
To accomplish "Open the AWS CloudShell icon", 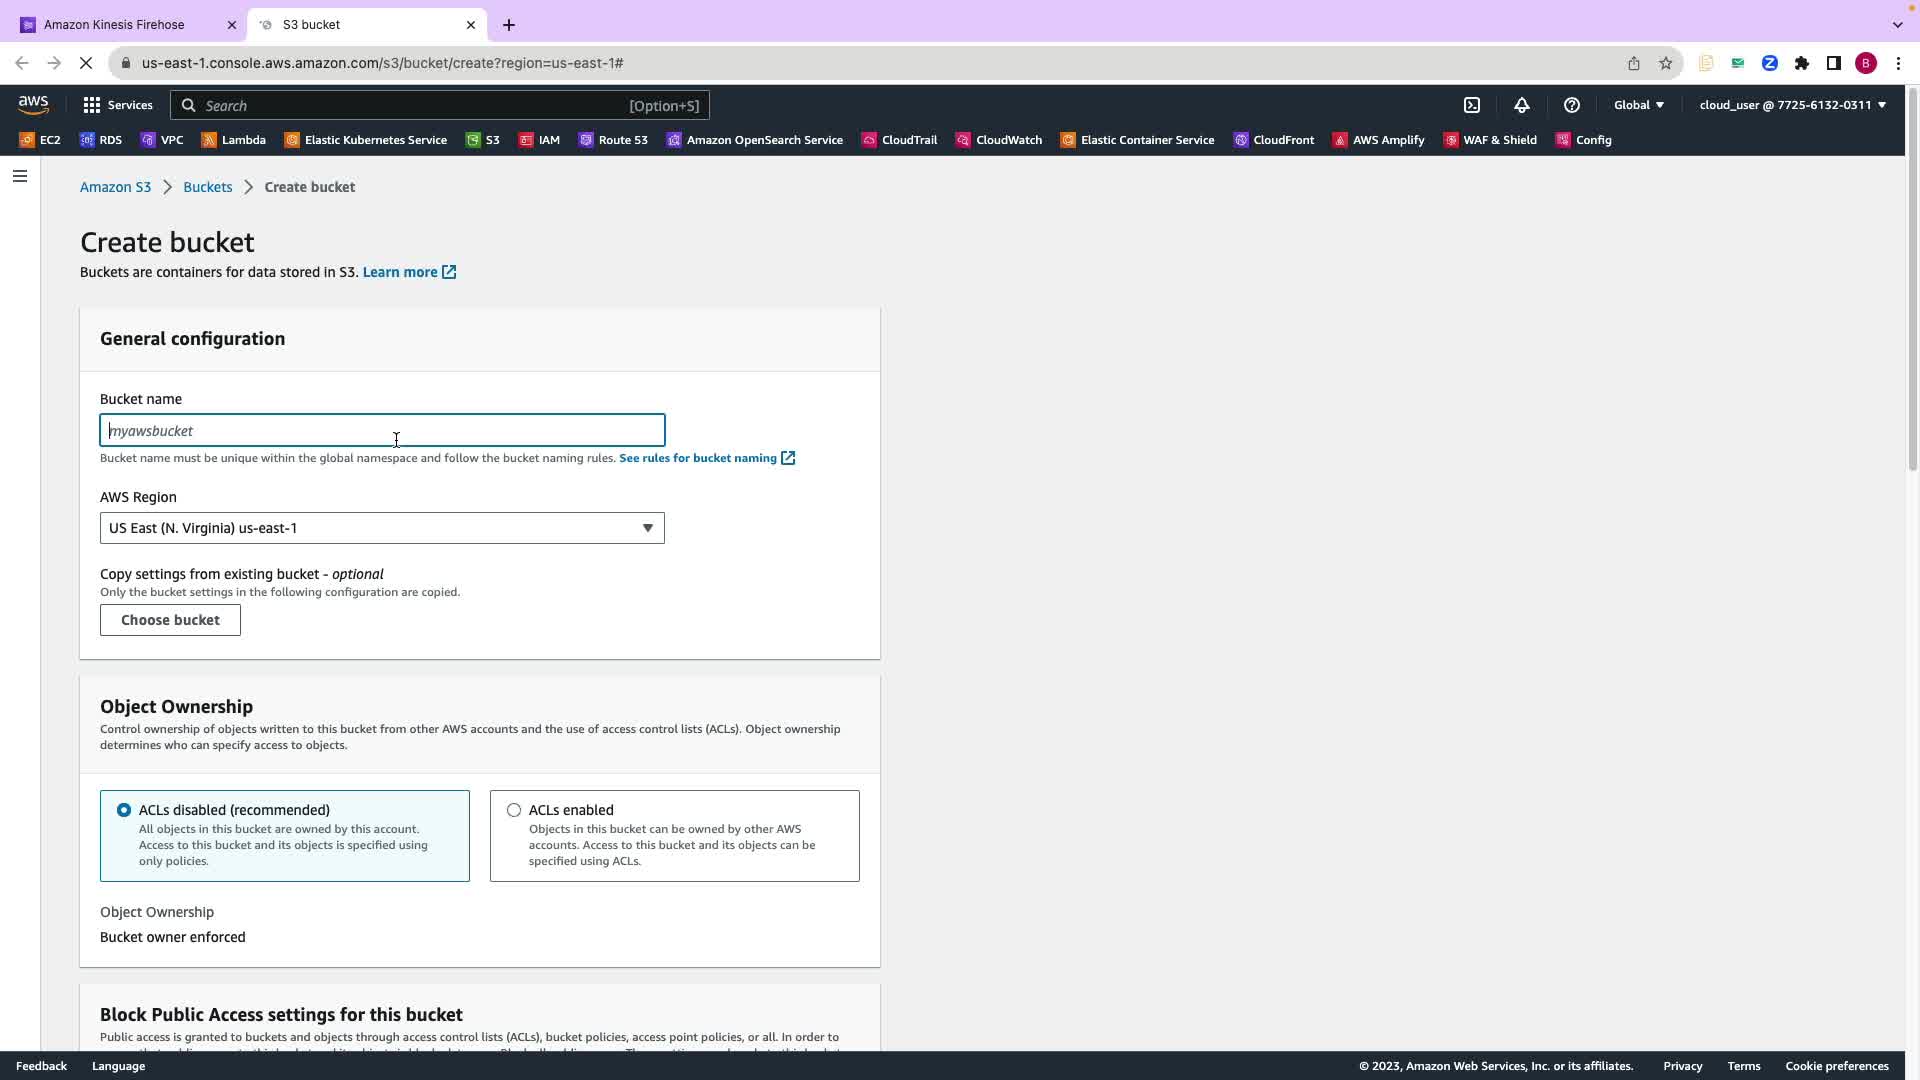I will click(1472, 105).
